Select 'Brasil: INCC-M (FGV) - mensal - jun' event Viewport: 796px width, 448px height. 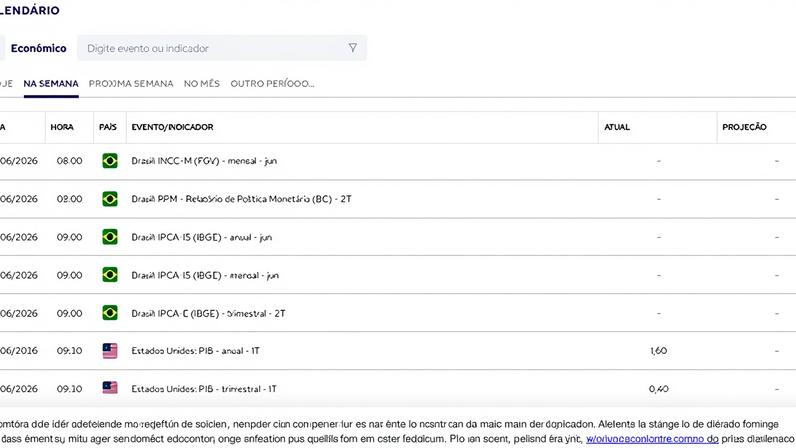click(204, 161)
